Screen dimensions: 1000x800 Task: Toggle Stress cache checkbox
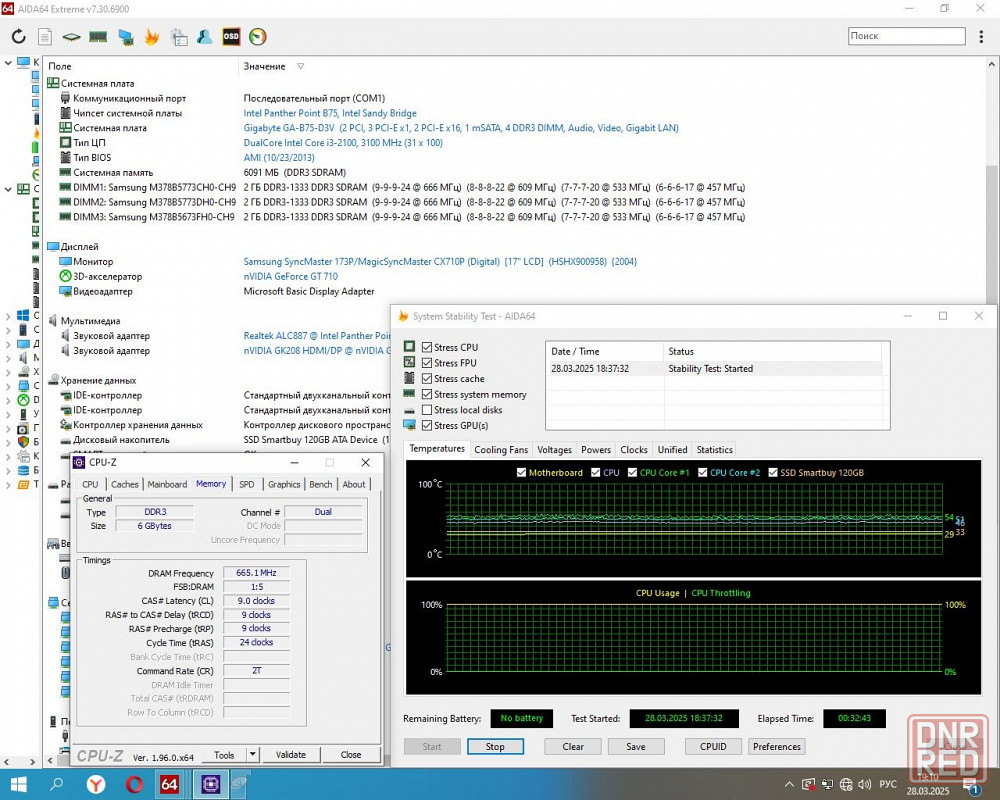427,378
